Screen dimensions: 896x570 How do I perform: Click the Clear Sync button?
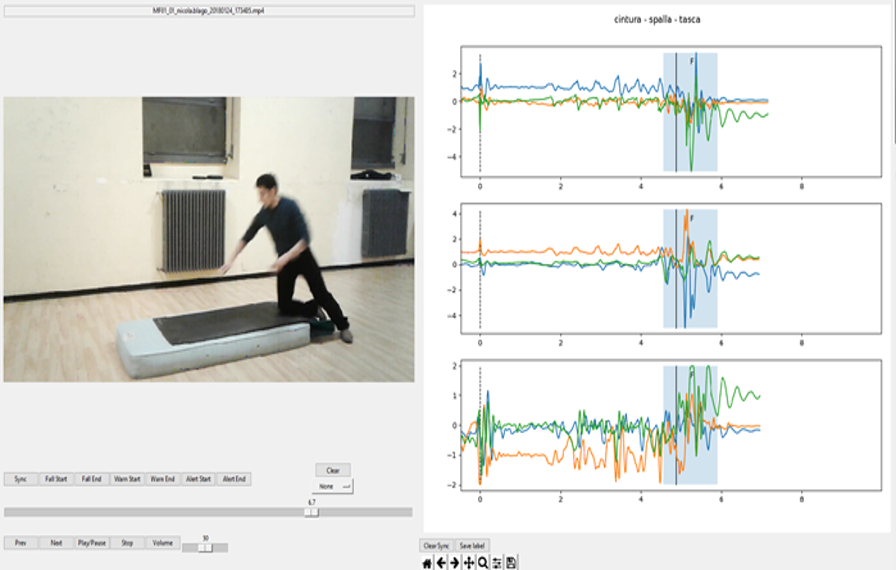(437, 546)
